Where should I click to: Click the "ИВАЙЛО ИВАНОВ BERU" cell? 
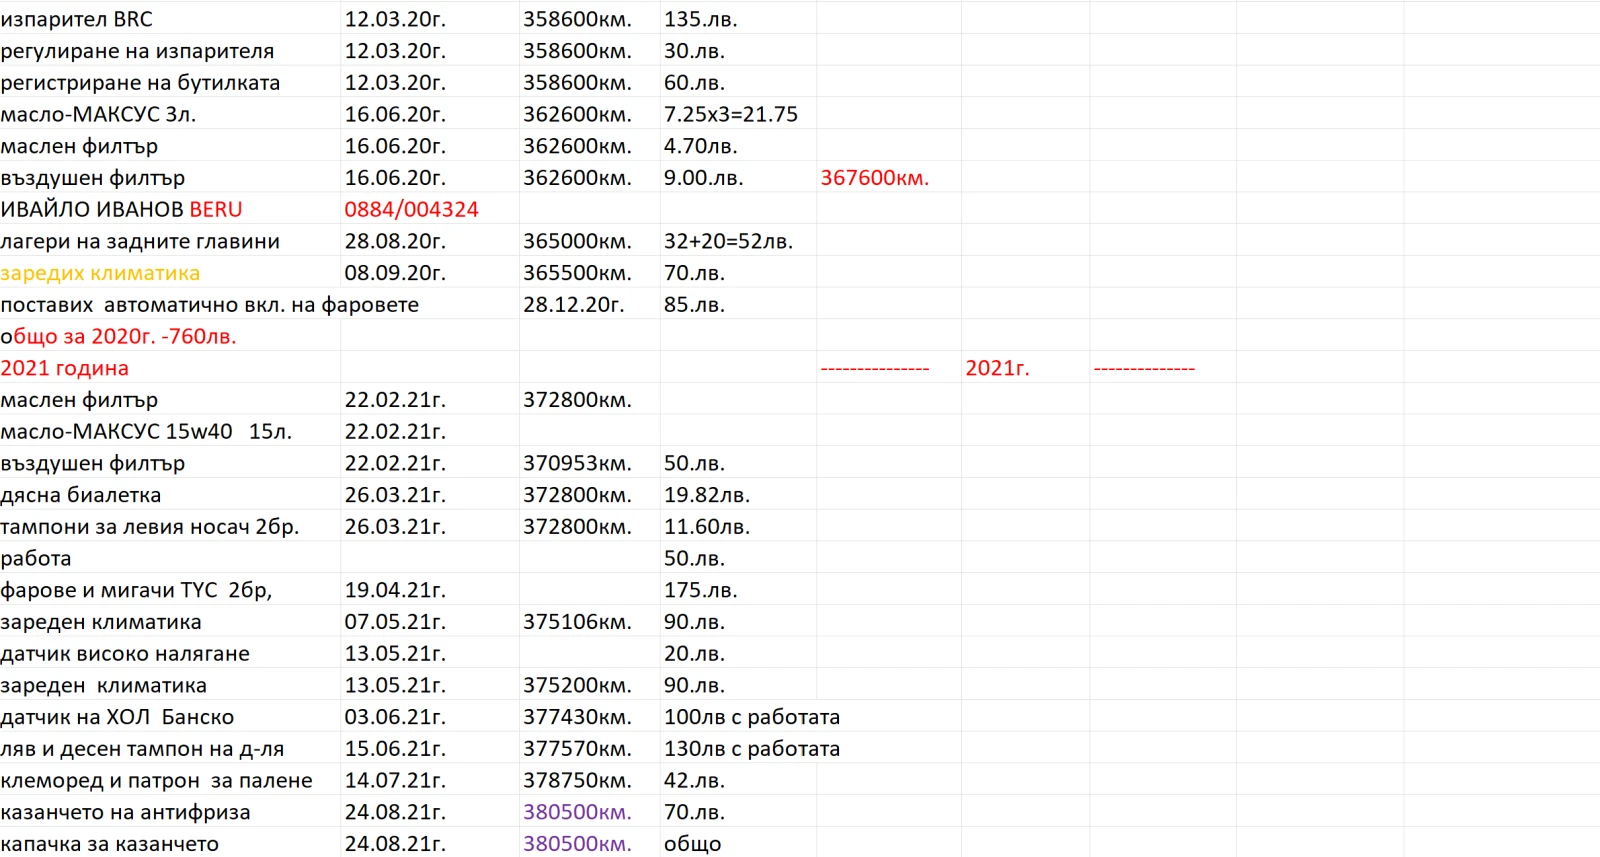point(121,210)
